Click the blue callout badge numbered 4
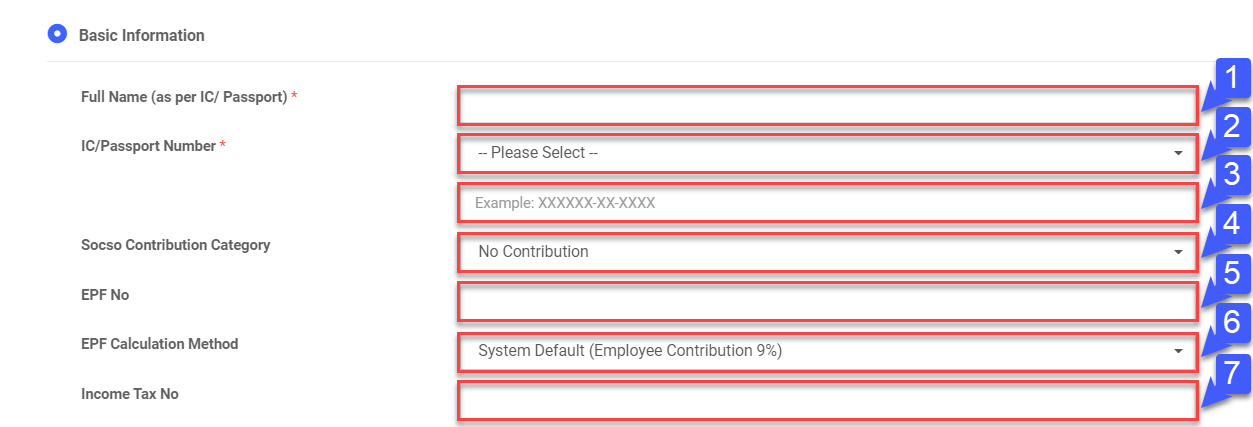 tap(1232, 224)
